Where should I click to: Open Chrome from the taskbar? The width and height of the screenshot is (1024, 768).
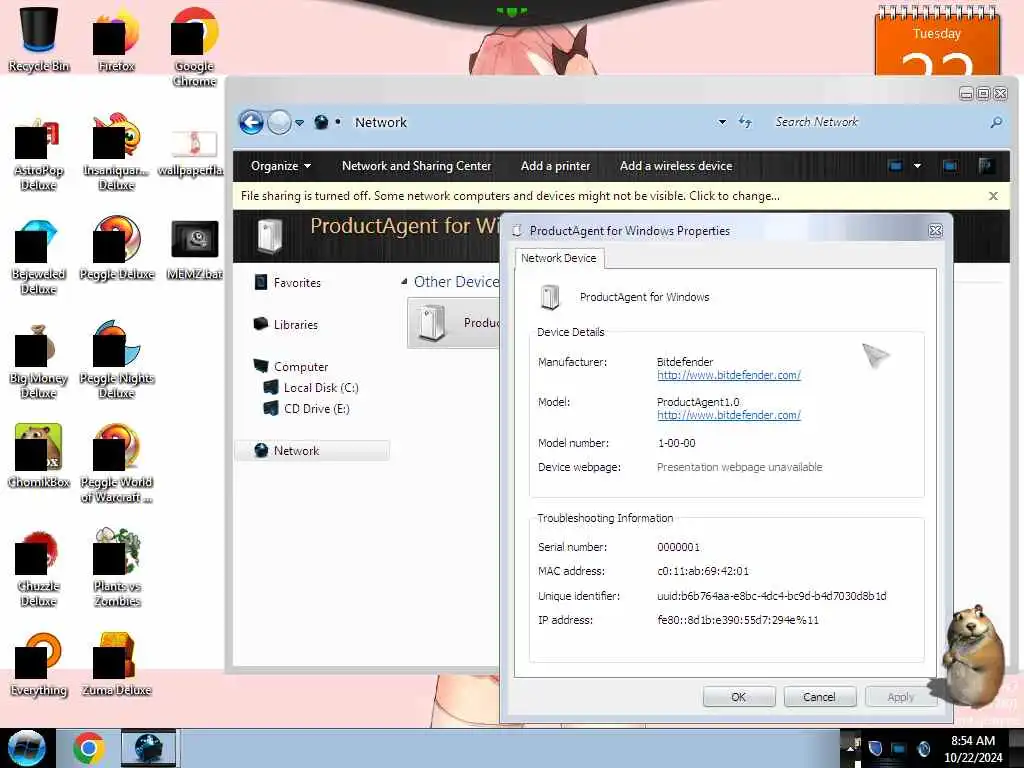click(x=89, y=748)
